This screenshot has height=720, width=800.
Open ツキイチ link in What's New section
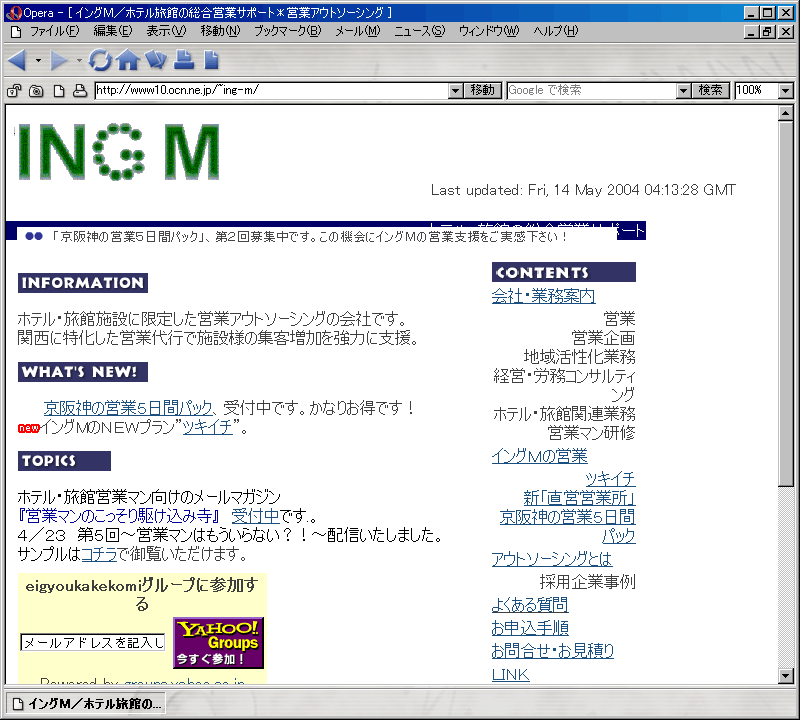tap(207, 427)
